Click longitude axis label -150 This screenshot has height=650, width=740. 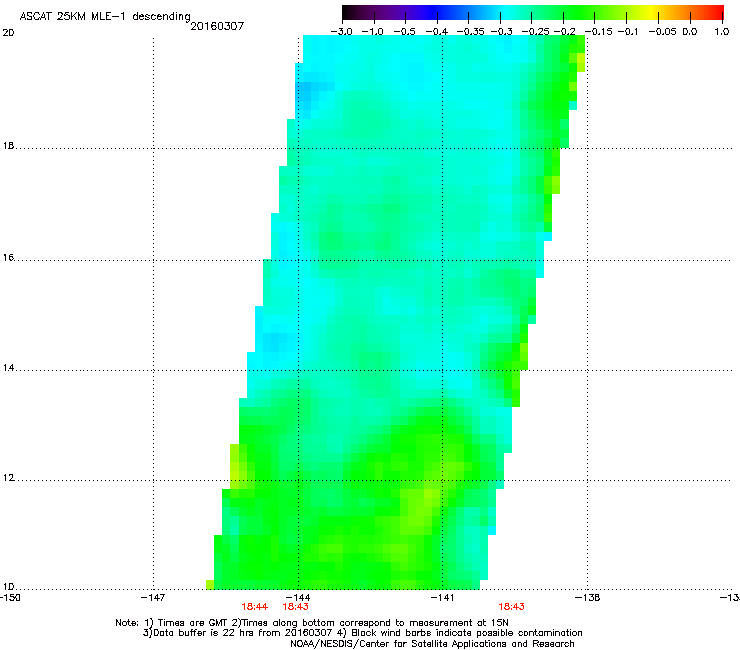pyautogui.click(x=10, y=598)
